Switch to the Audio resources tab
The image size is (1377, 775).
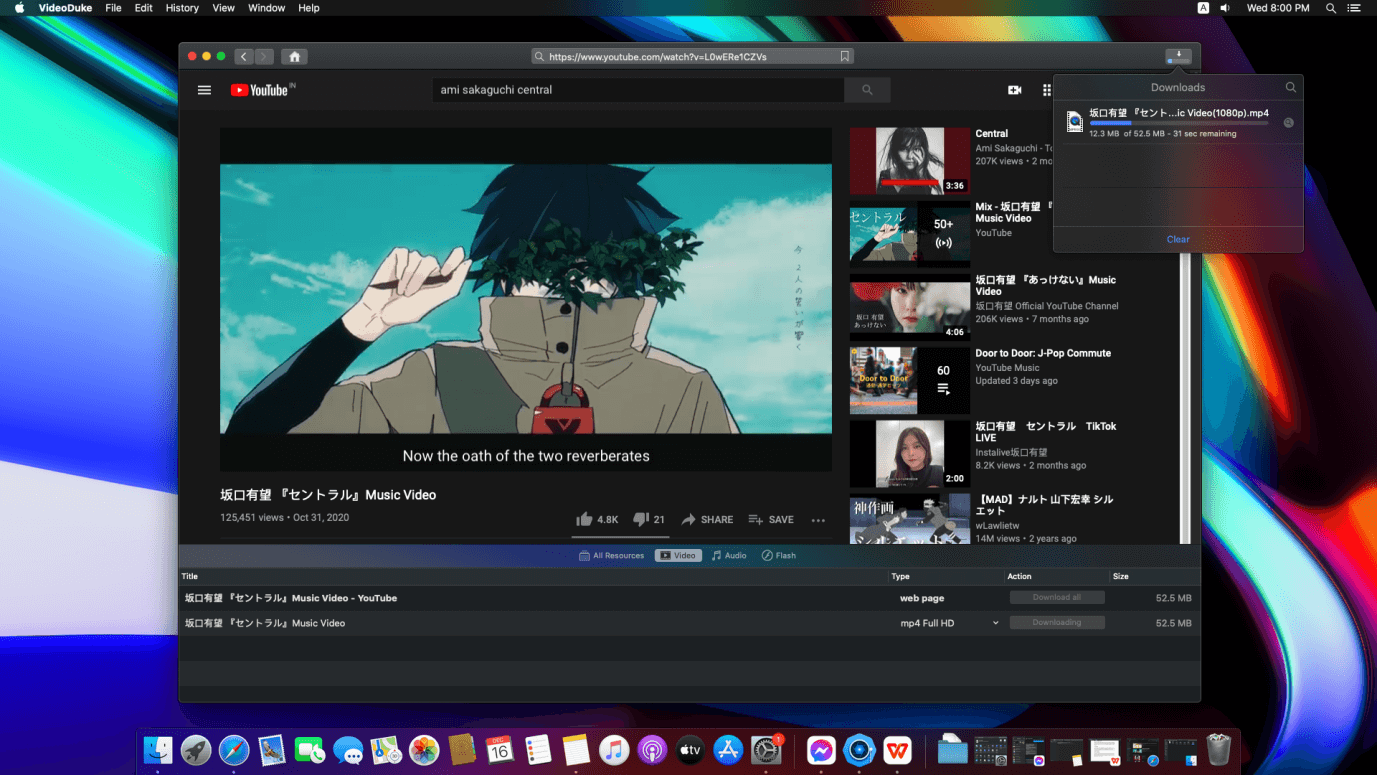pos(729,556)
